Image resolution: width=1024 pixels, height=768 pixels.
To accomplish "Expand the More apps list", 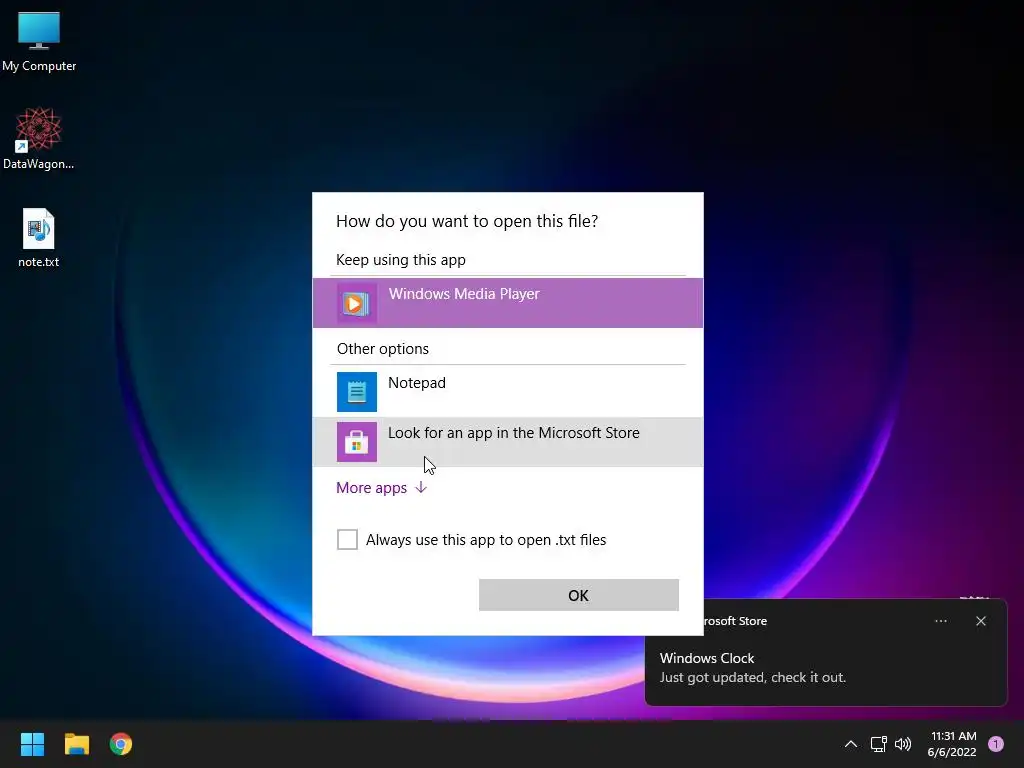I will click(x=381, y=488).
